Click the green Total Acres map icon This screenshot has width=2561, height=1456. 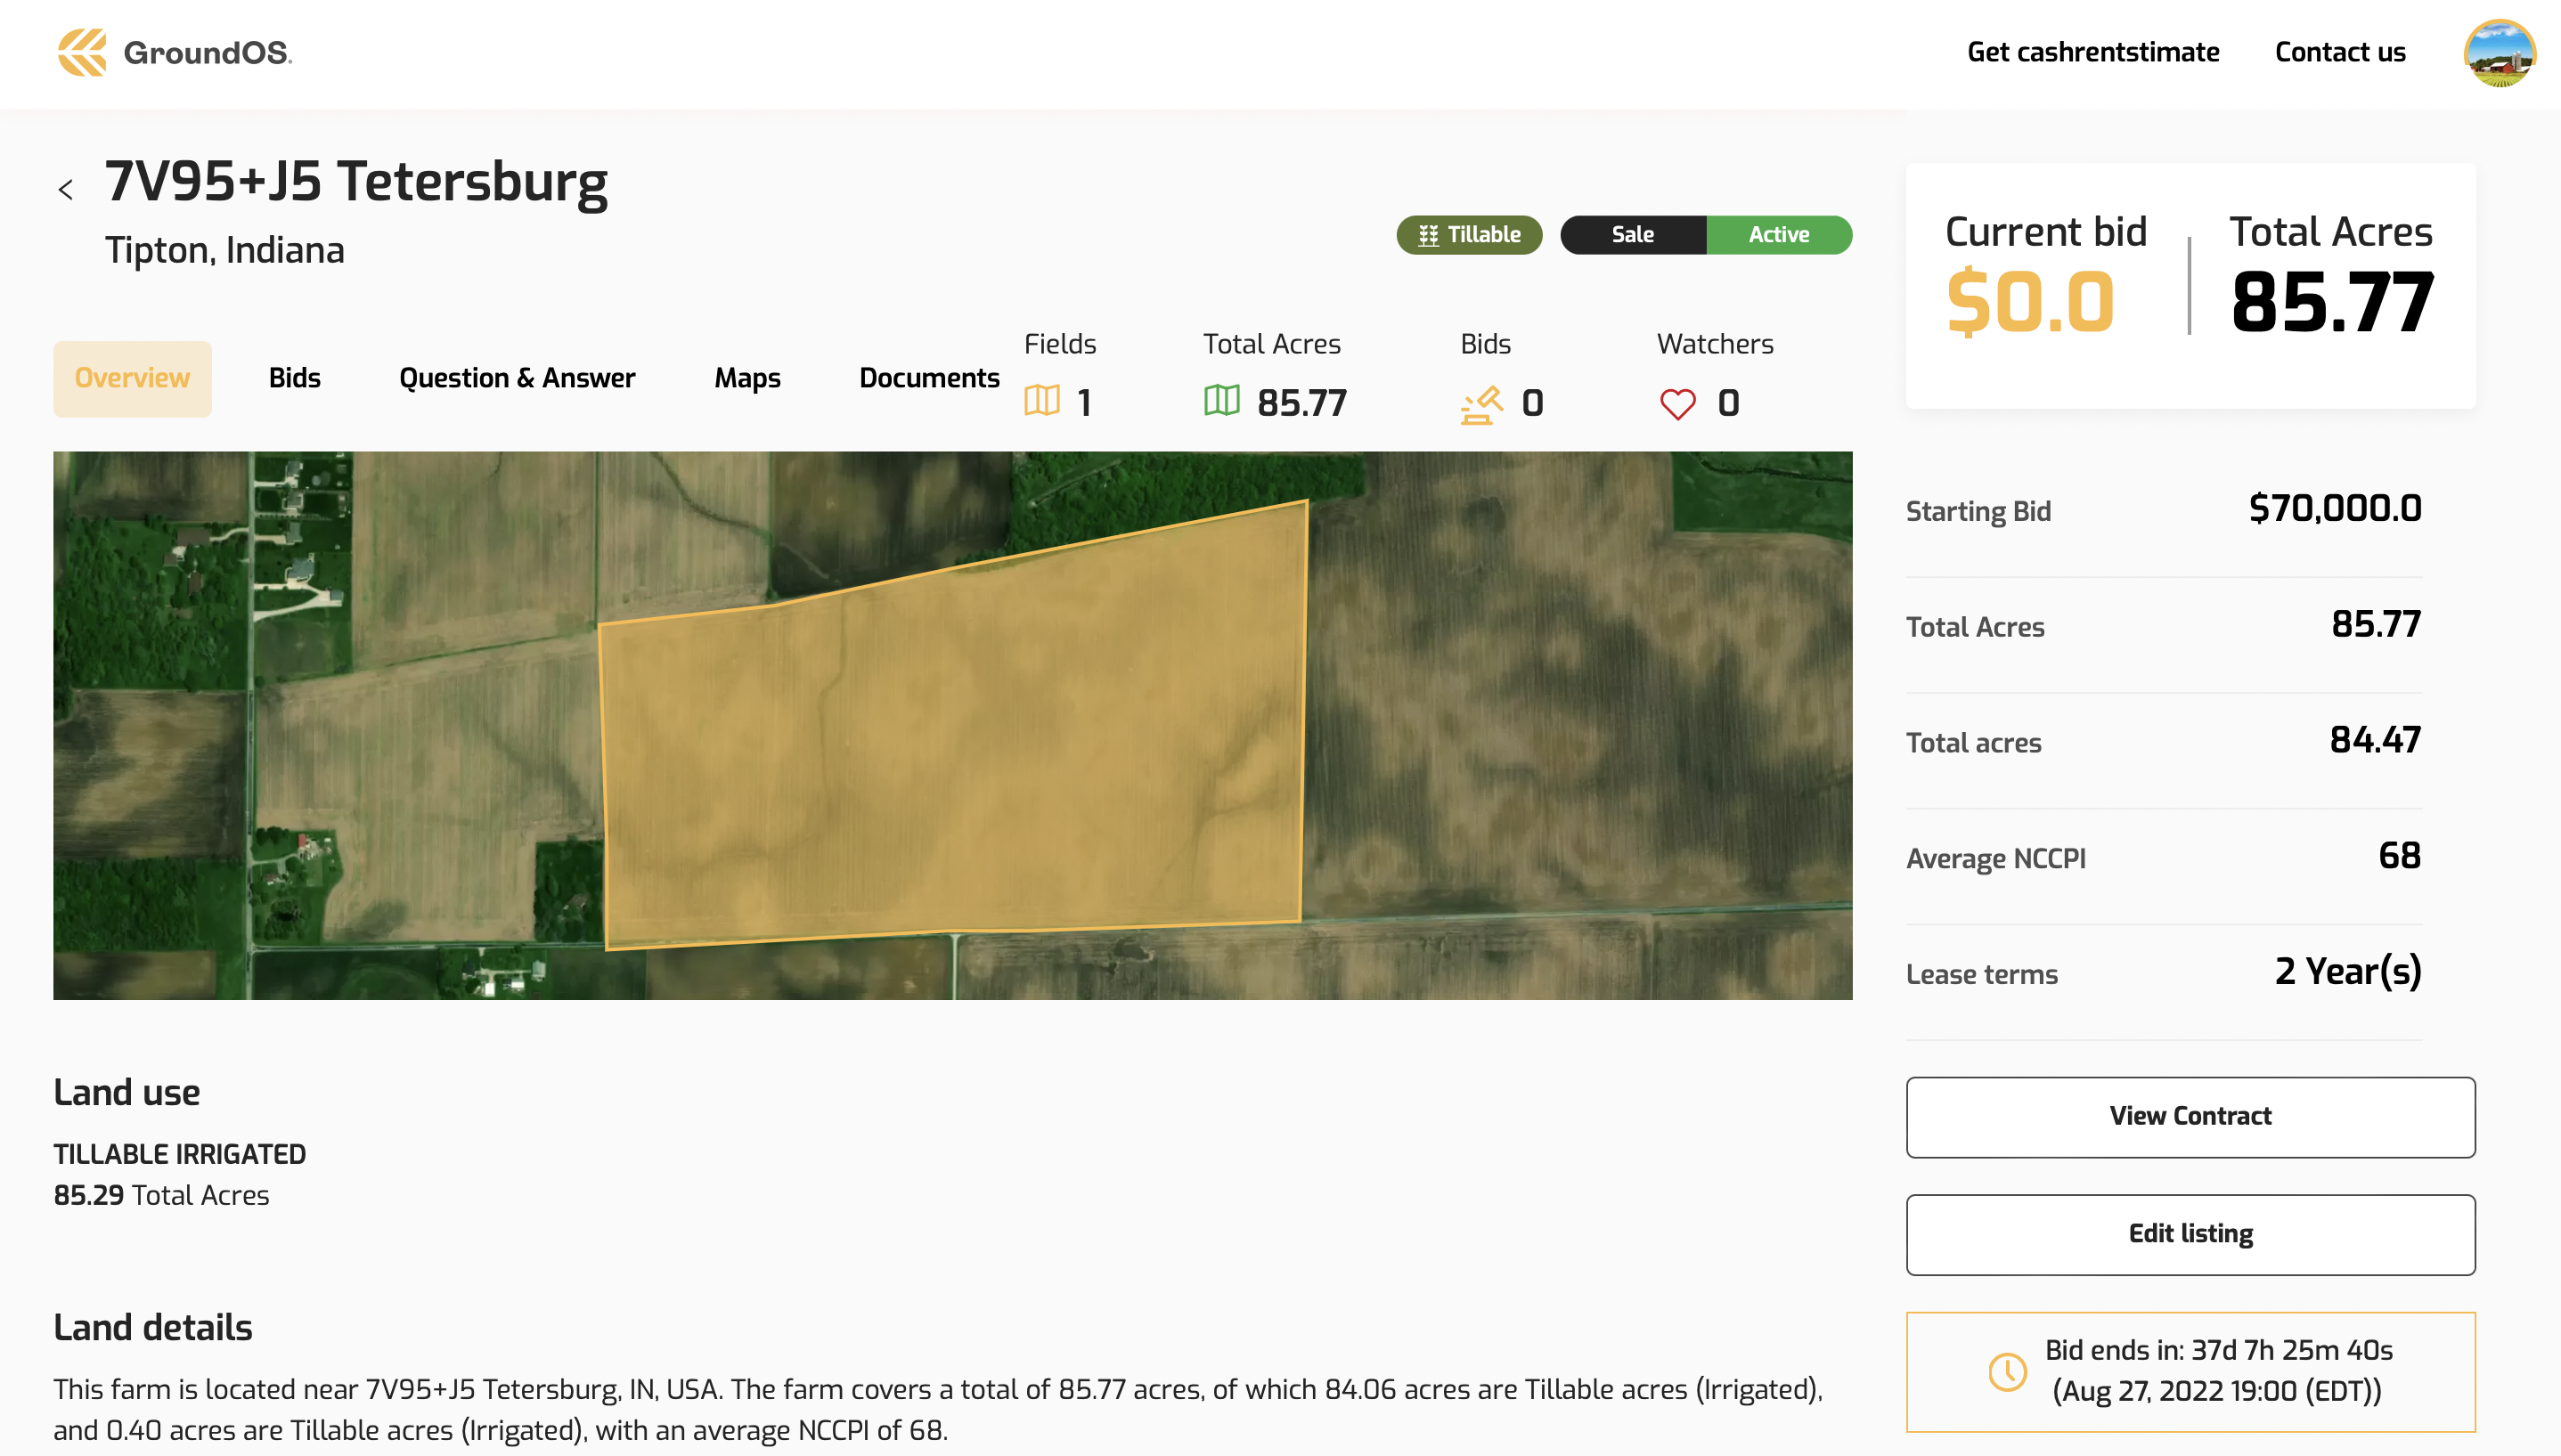pos(1221,402)
